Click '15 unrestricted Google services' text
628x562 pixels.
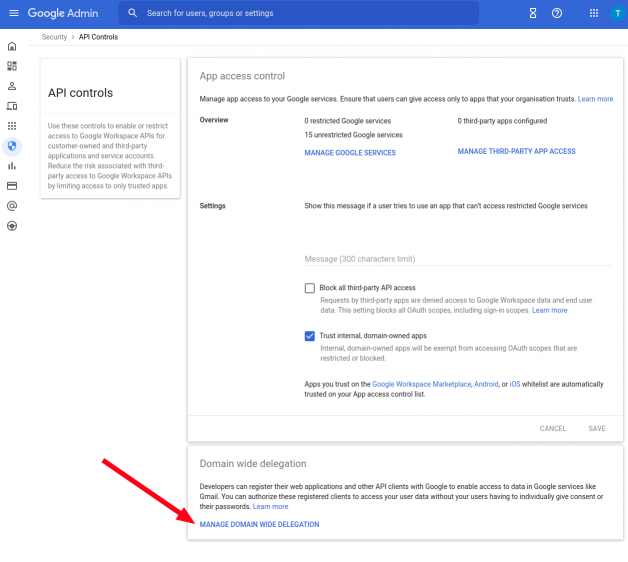pyautogui.click(x=353, y=135)
